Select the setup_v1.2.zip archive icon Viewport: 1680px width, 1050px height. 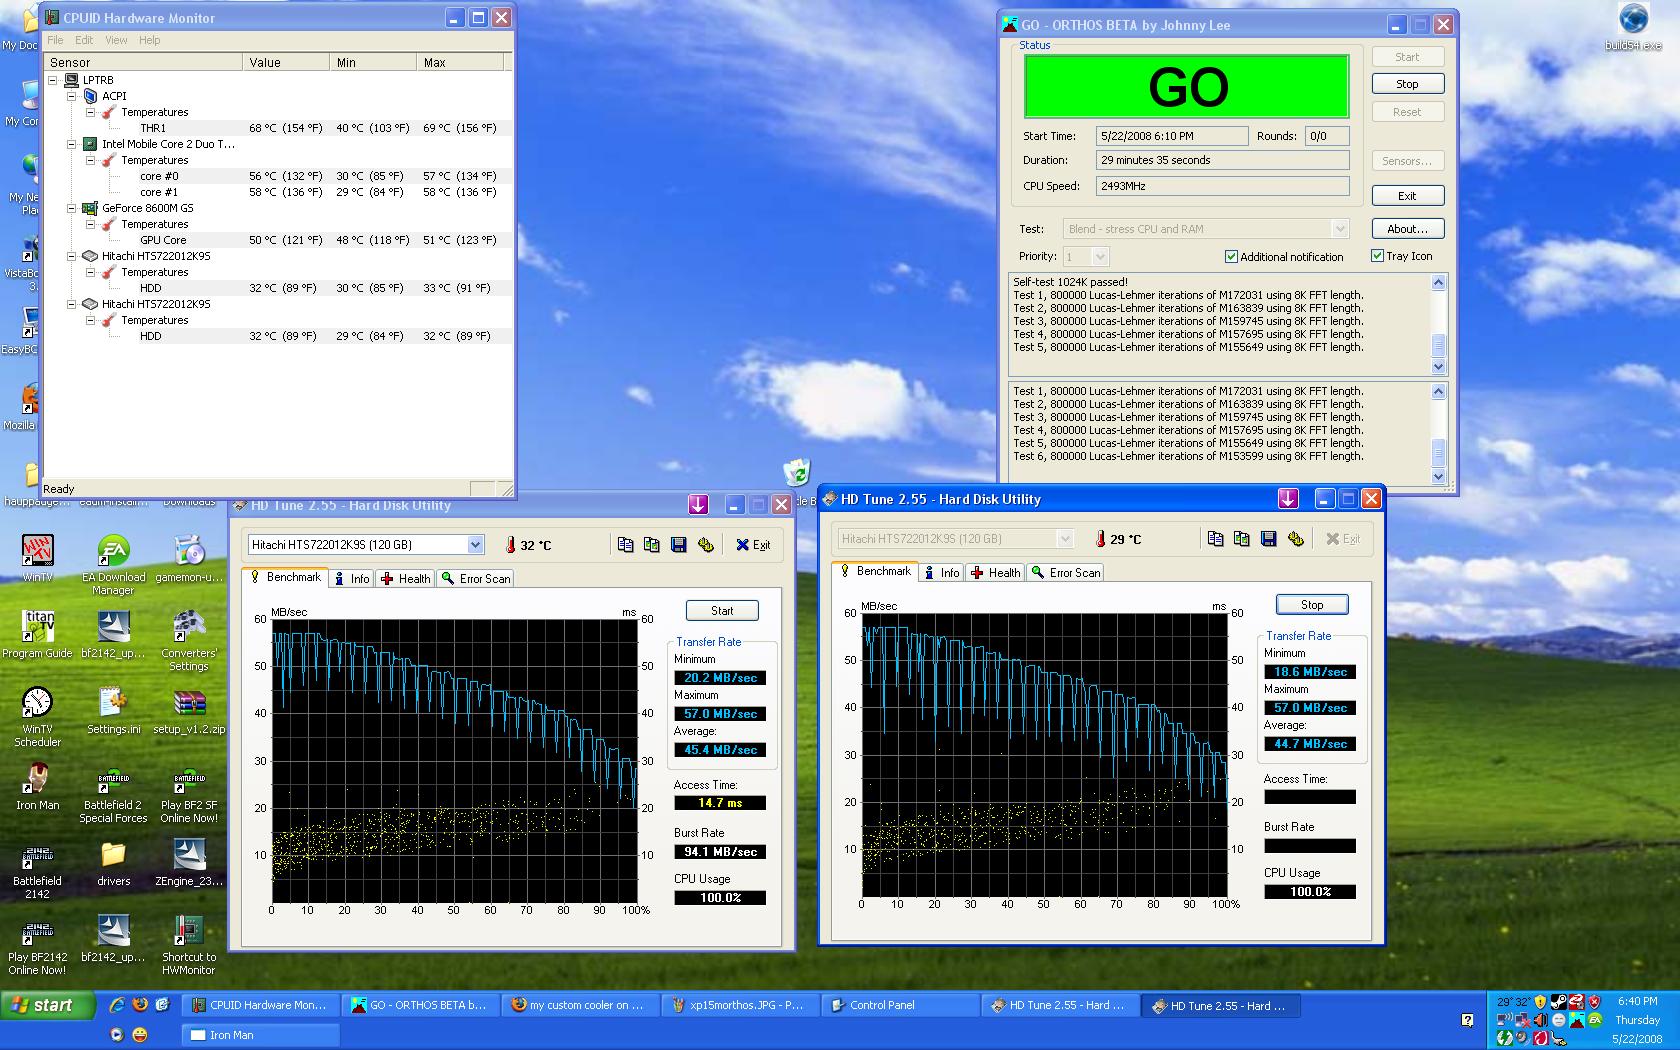[x=189, y=710]
